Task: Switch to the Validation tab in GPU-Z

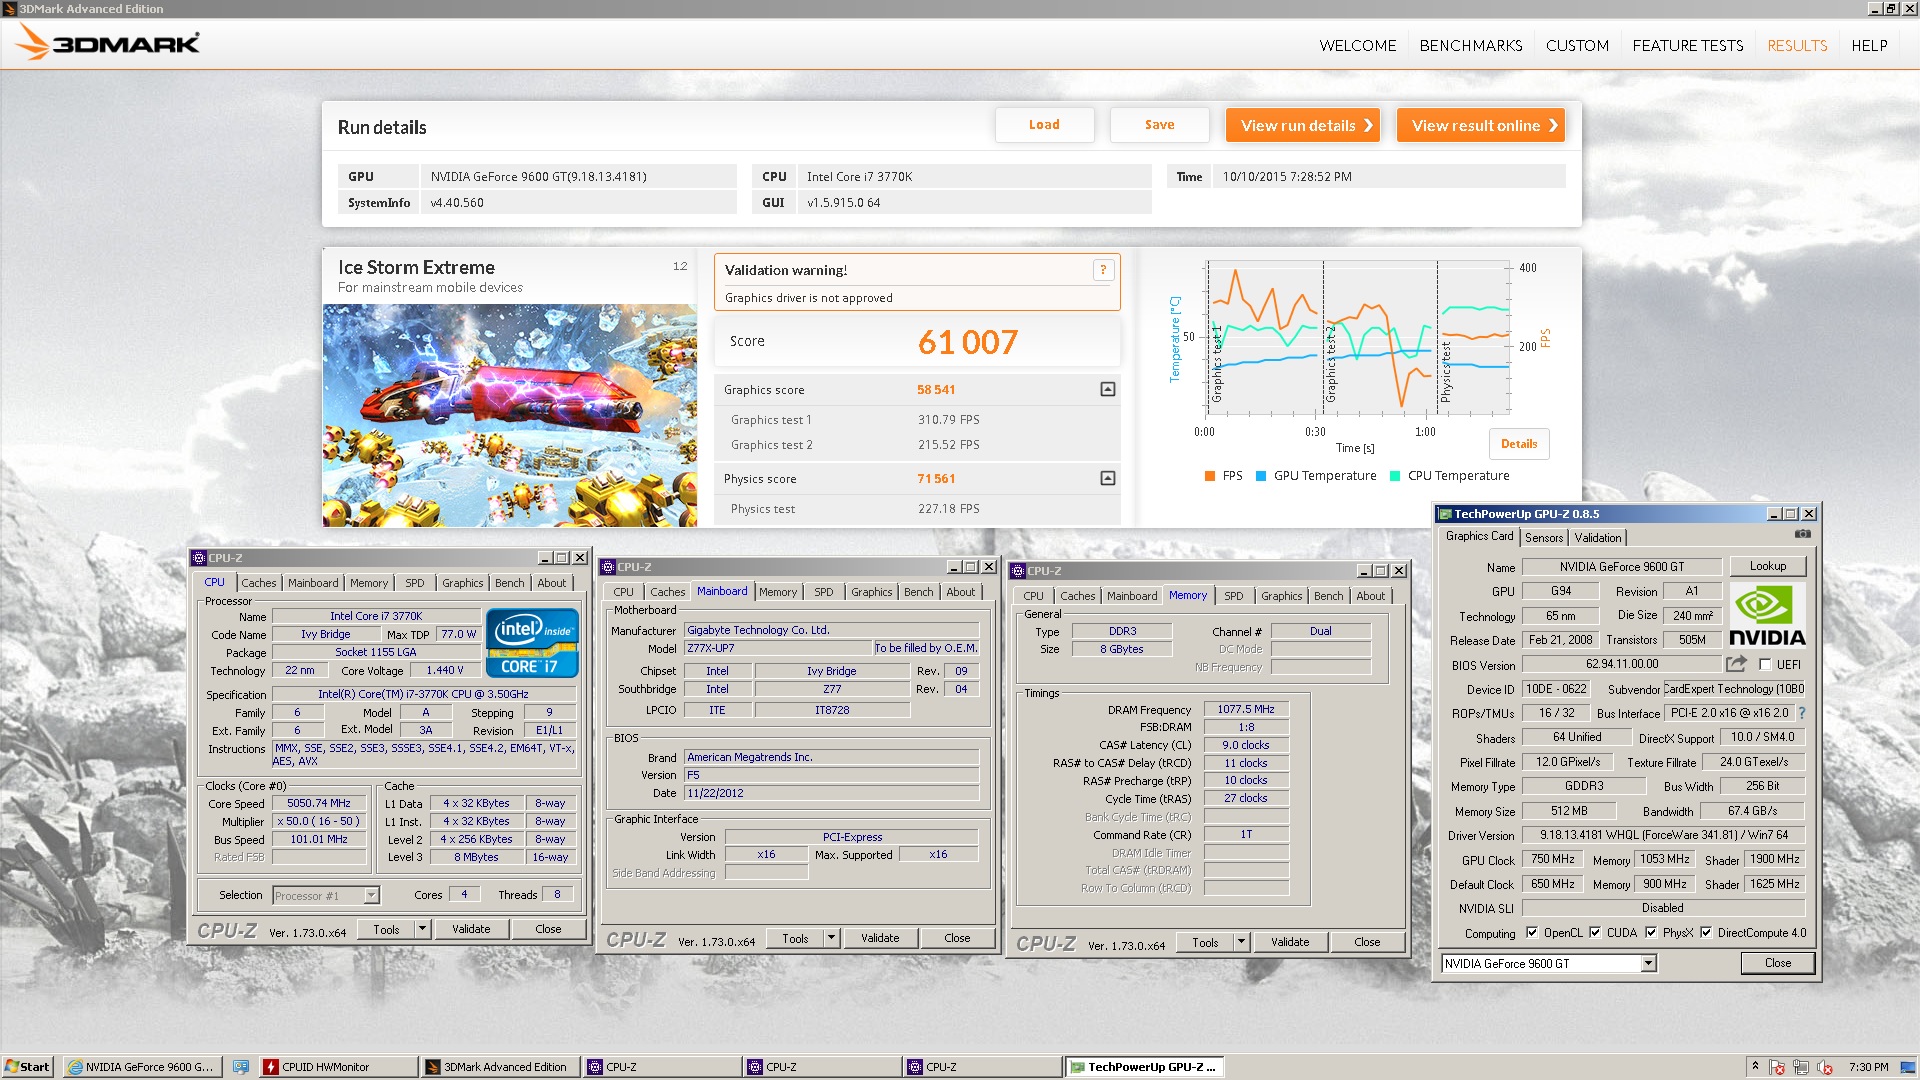Action: [1598, 538]
